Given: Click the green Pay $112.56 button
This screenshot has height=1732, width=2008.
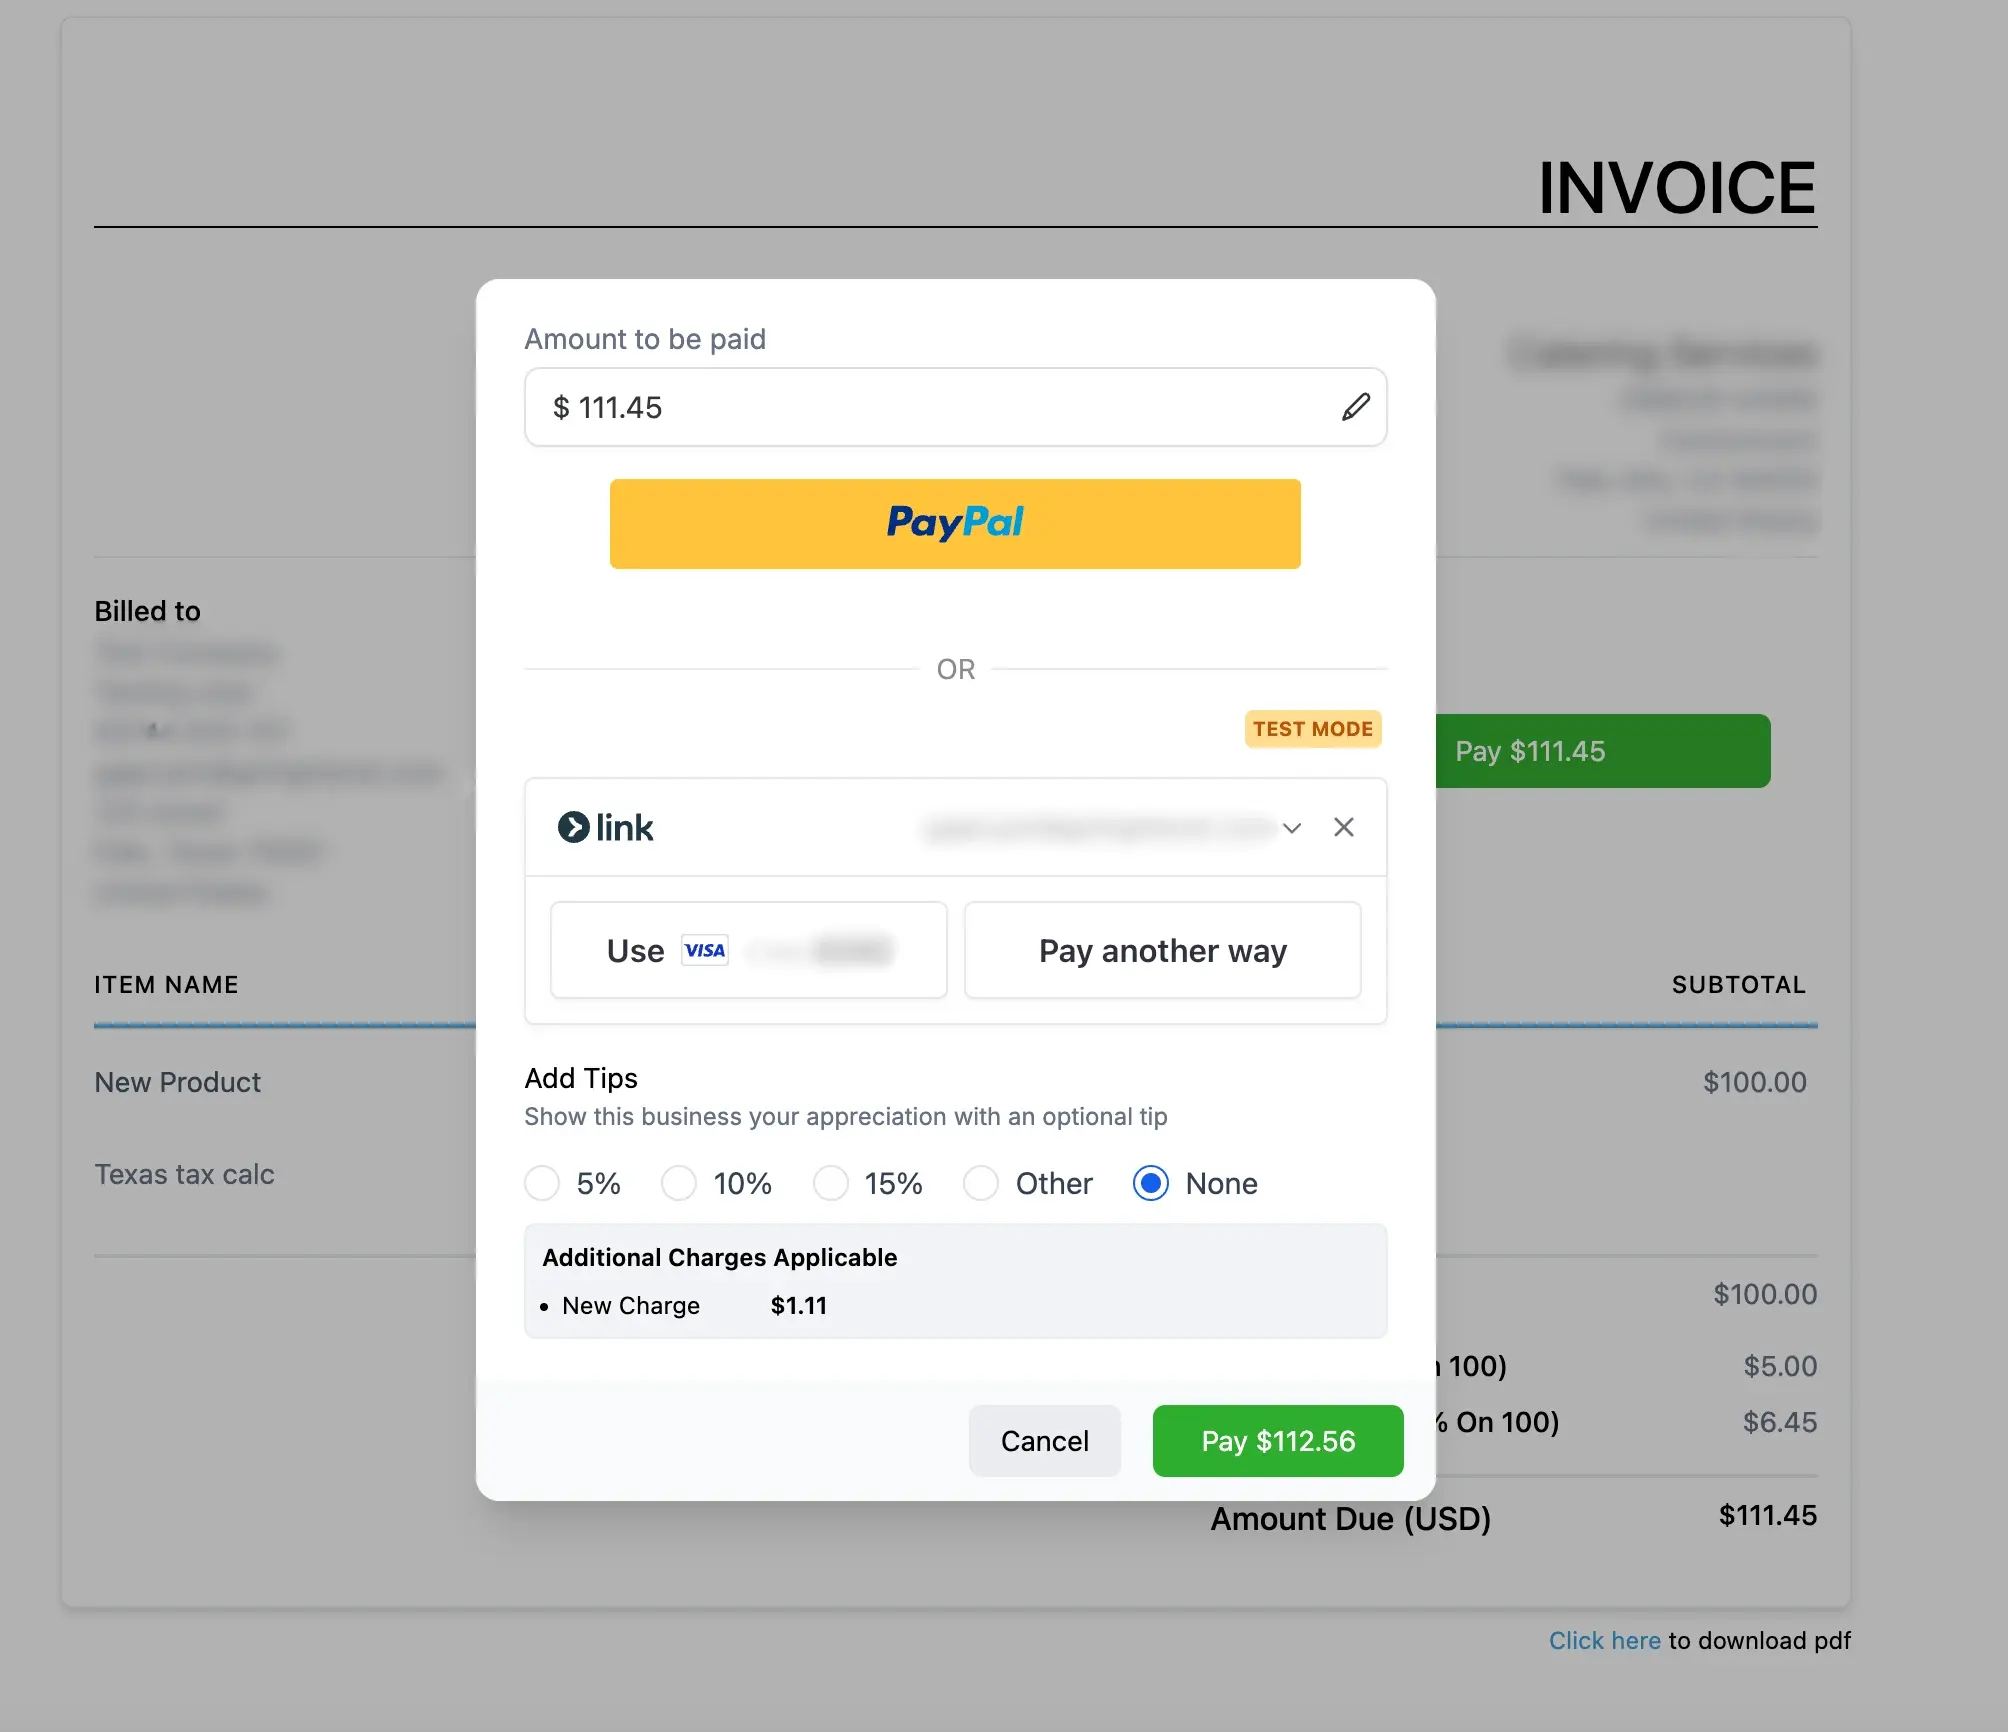Looking at the screenshot, I should 1278,1441.
